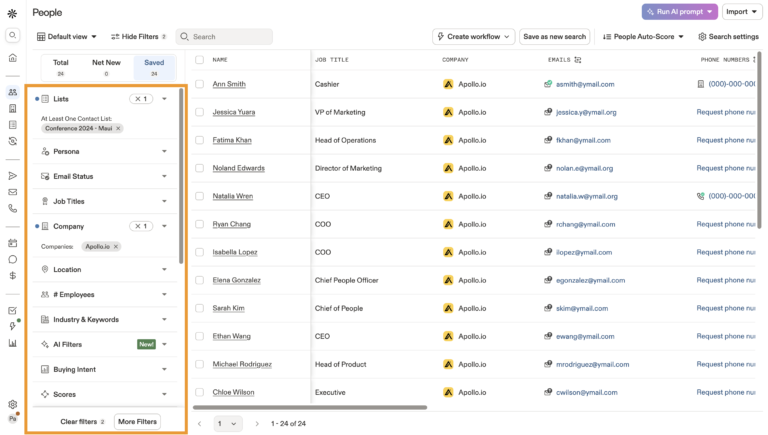The width and height of the screenshot is (768, 435).
Task: Select the checkbox for Isabella Lopez
Action: click(x=199, y=252)
